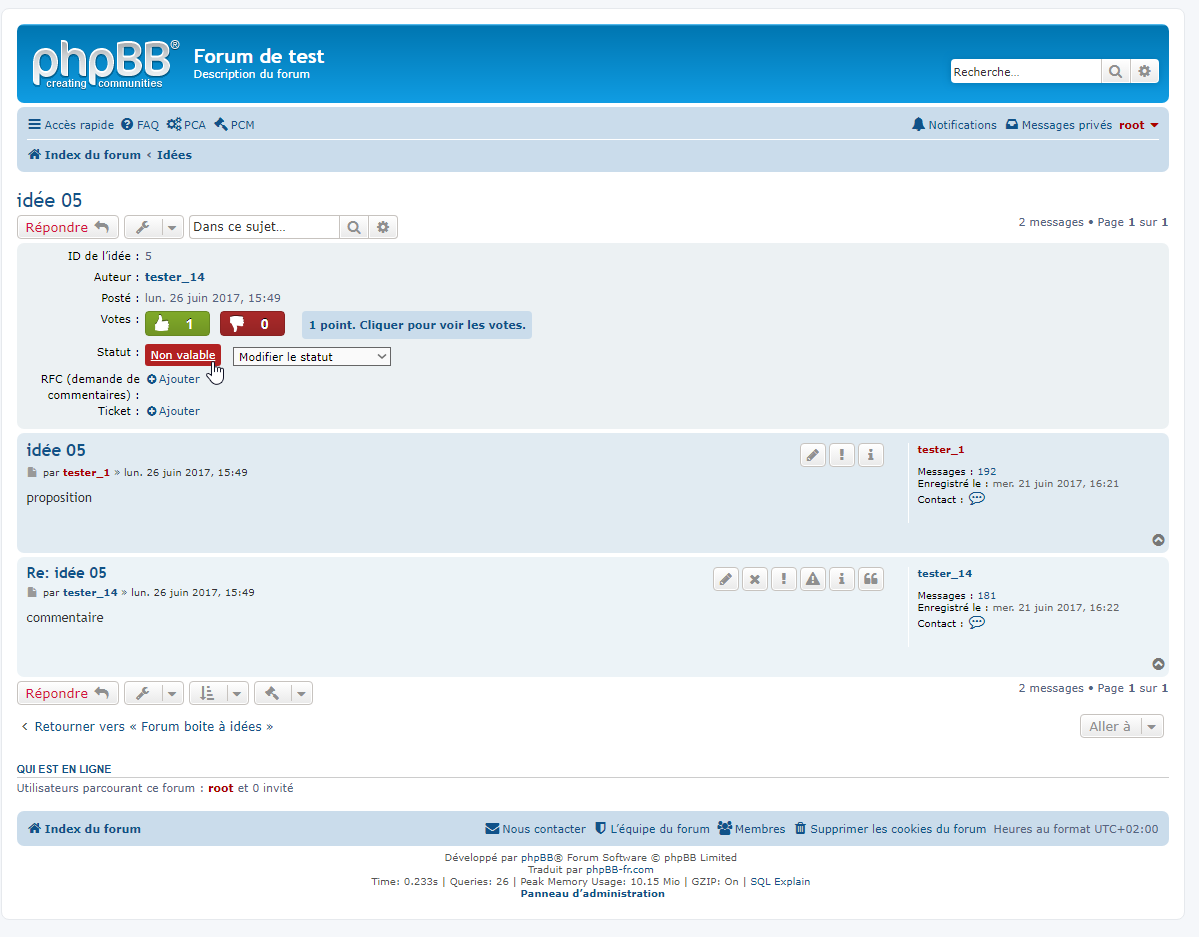Click the information icon on first post
This screenshot has height=937, width=1199.
click(871, 456)
